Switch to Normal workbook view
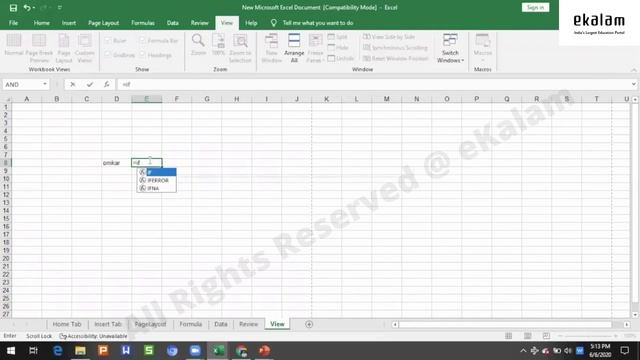Image resolution: width=640 pixels, height=360 pixels. [13, 45]
